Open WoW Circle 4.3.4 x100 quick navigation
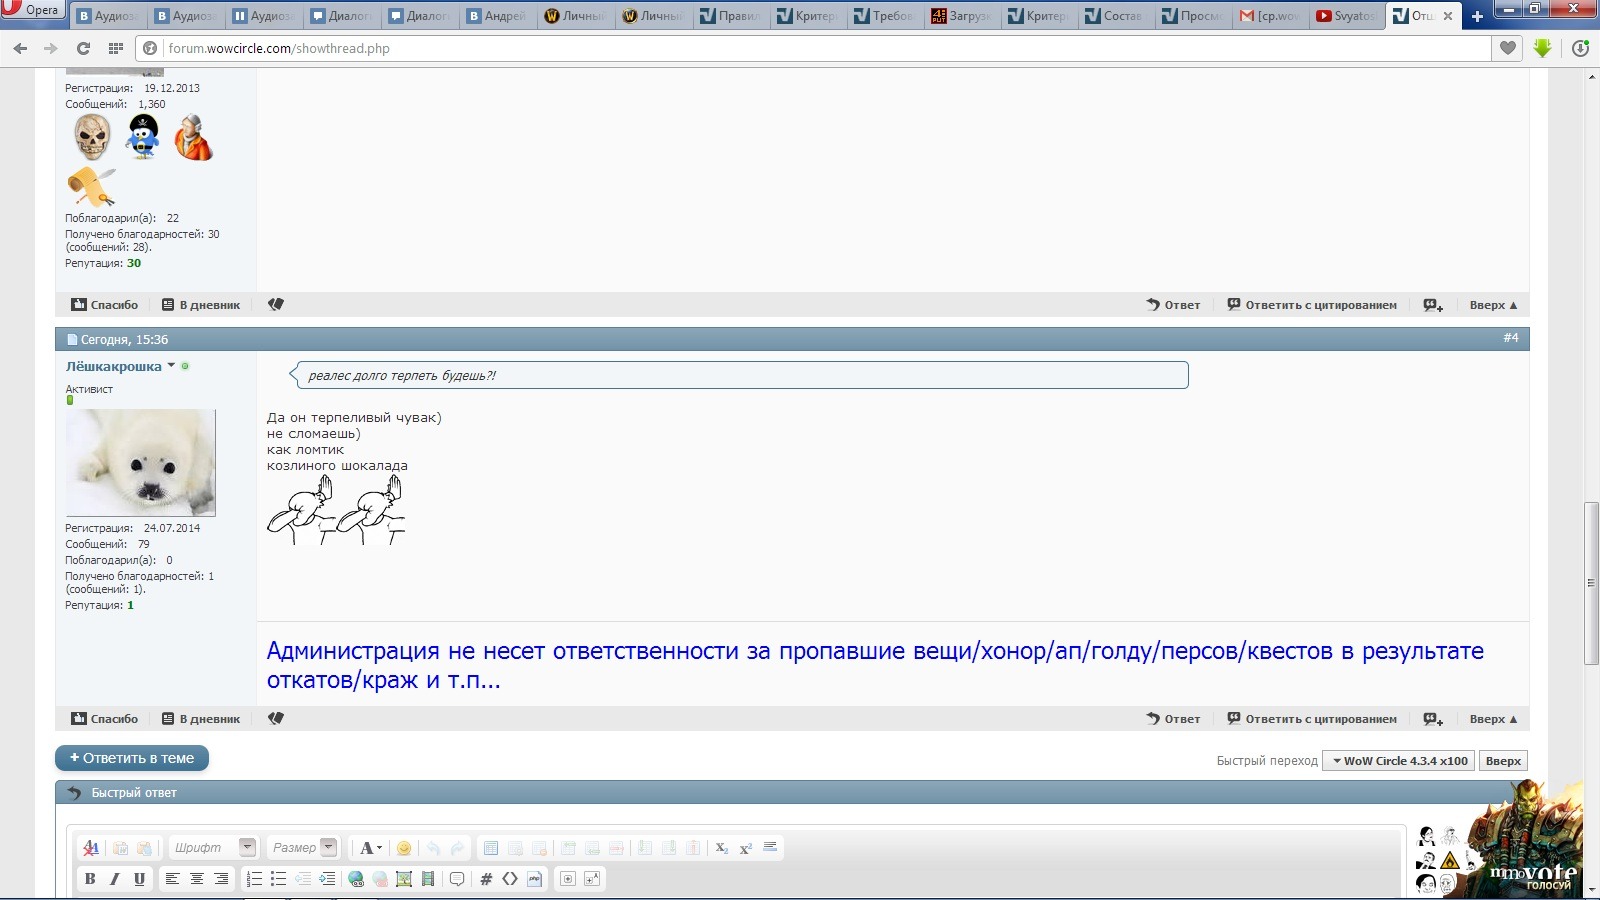 [1399, 761]
